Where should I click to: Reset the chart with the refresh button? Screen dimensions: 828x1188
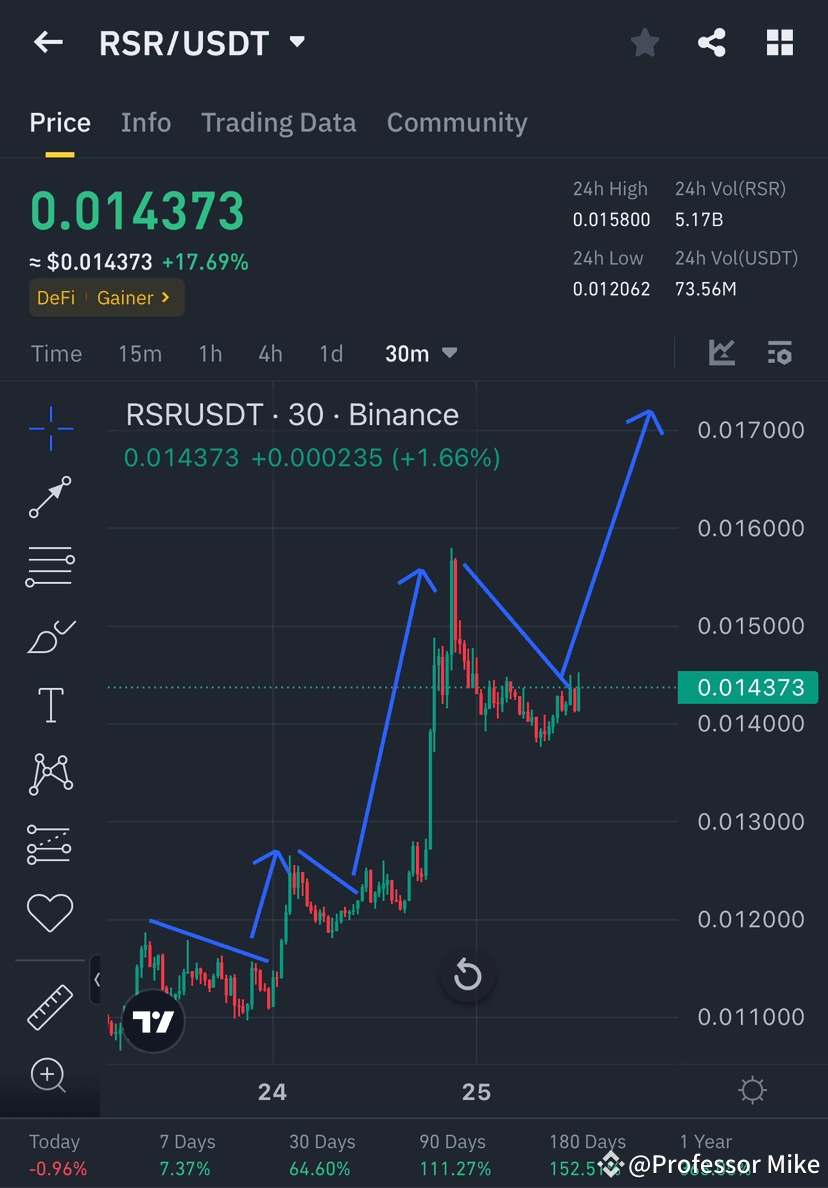(468, 975)
